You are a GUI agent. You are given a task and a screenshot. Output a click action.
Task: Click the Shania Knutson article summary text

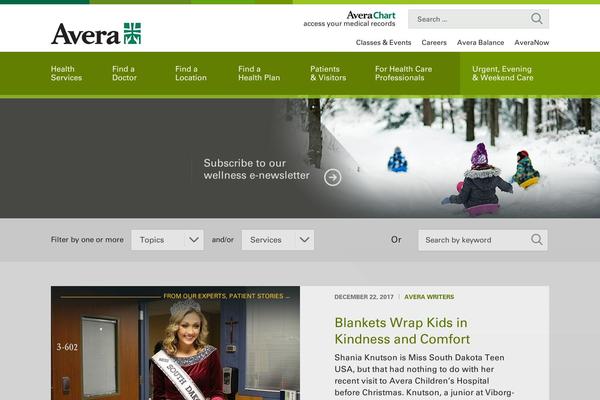point(424,375)
